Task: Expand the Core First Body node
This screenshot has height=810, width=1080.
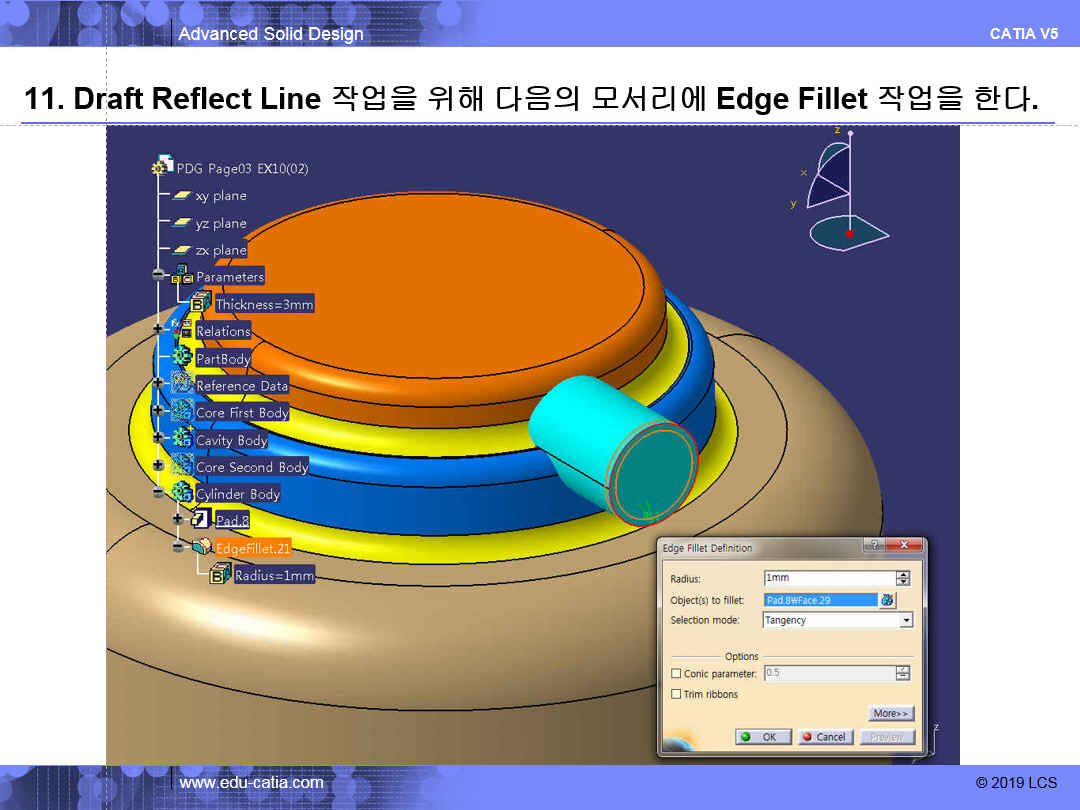Action: tap(158, 411)
